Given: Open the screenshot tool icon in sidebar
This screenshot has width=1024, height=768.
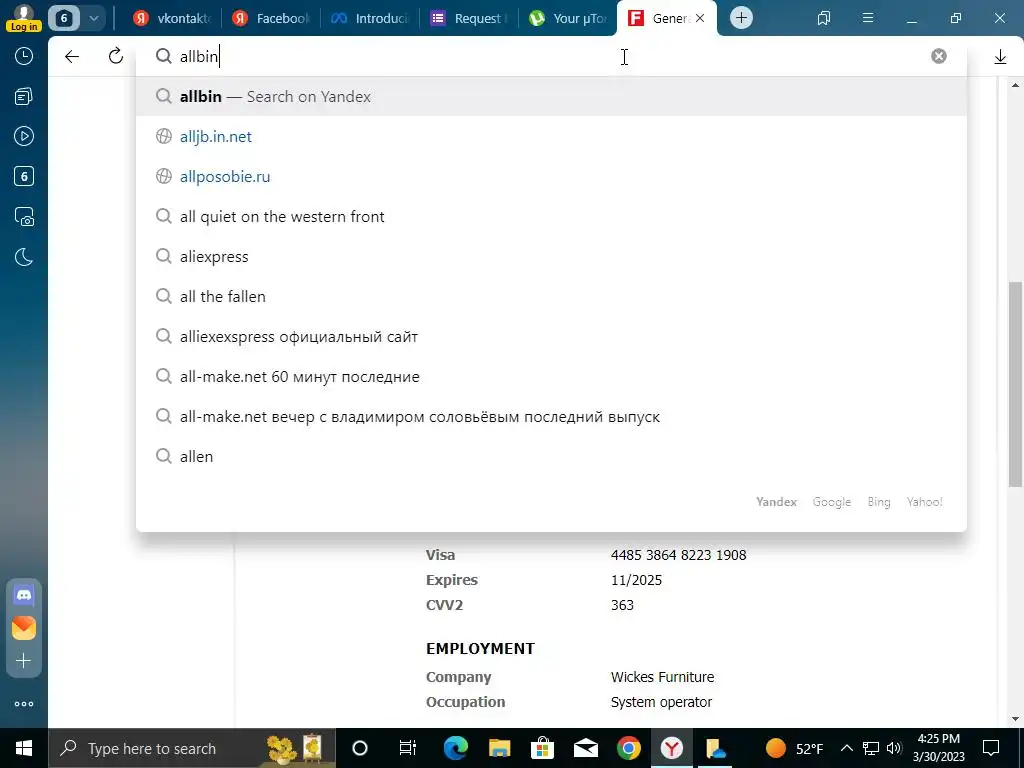Looking at the screenshot, I should pyautogui.click(x=24, y=217).
